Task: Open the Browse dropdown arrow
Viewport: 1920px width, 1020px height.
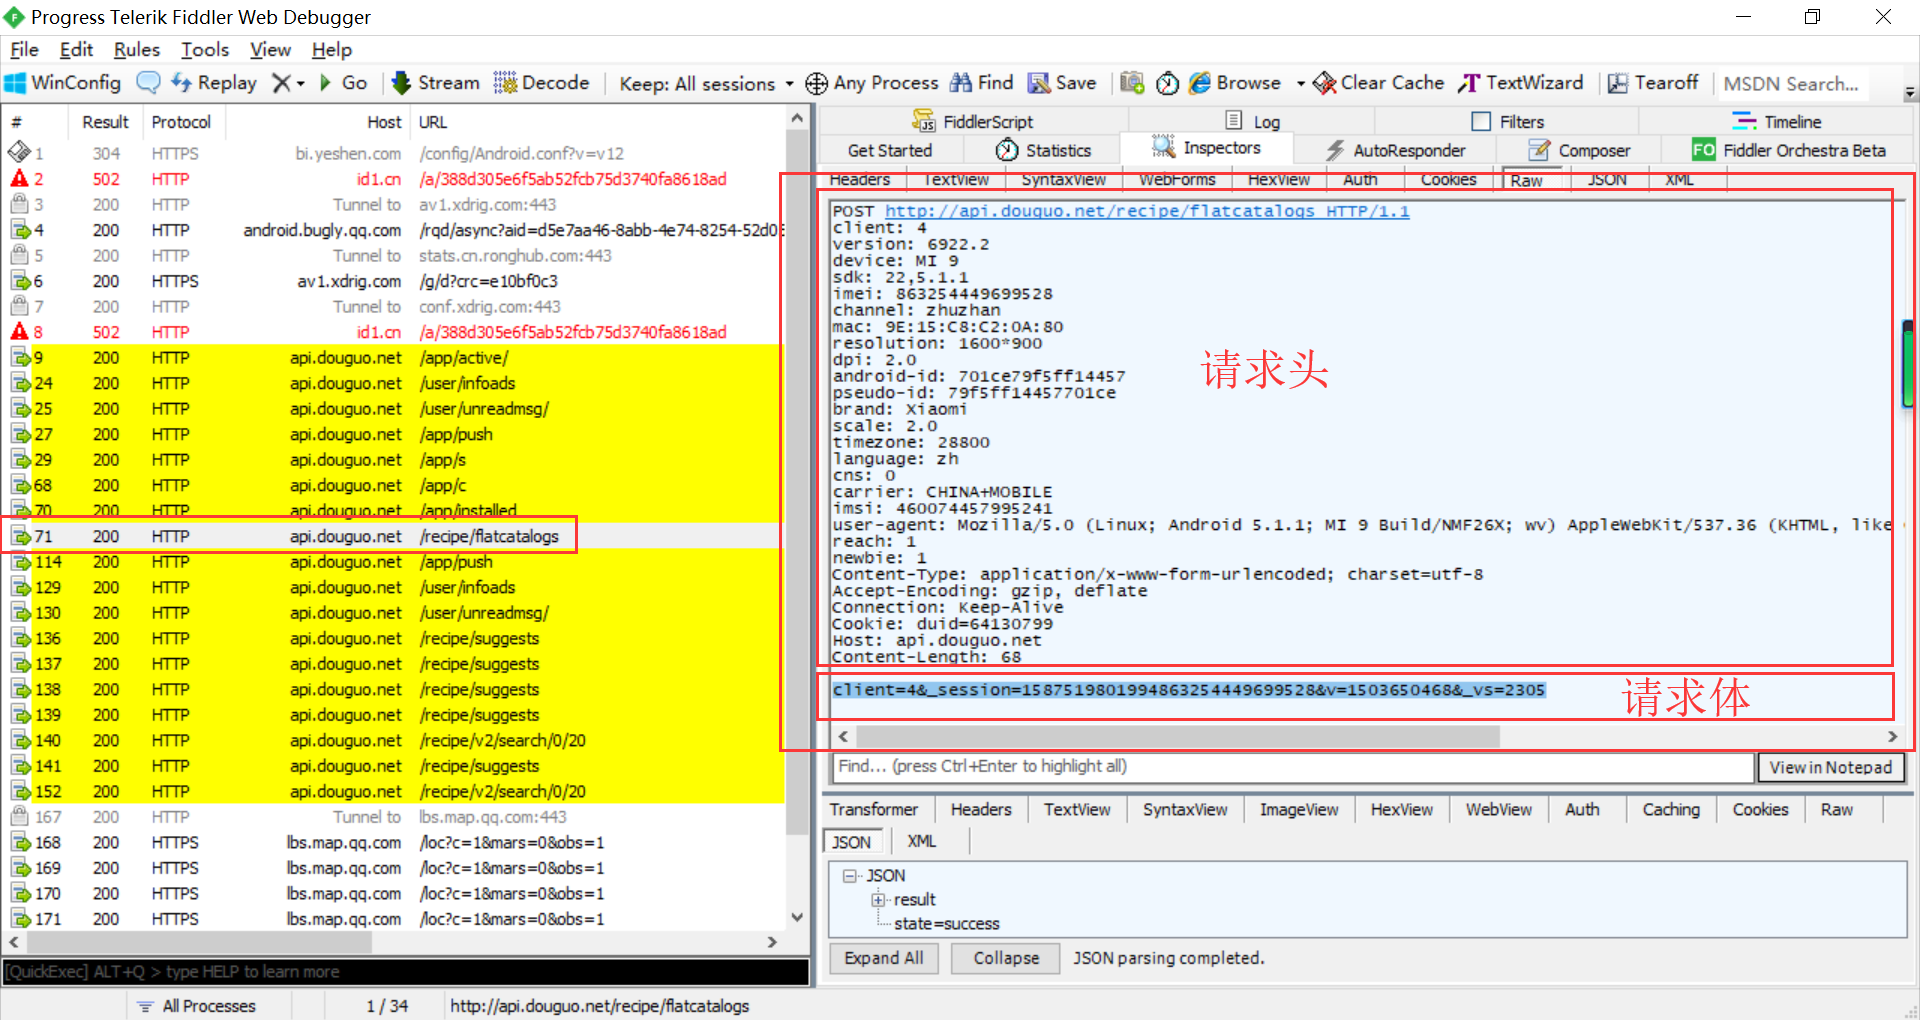Action: pyautogui.click(x=1300, y=83)
